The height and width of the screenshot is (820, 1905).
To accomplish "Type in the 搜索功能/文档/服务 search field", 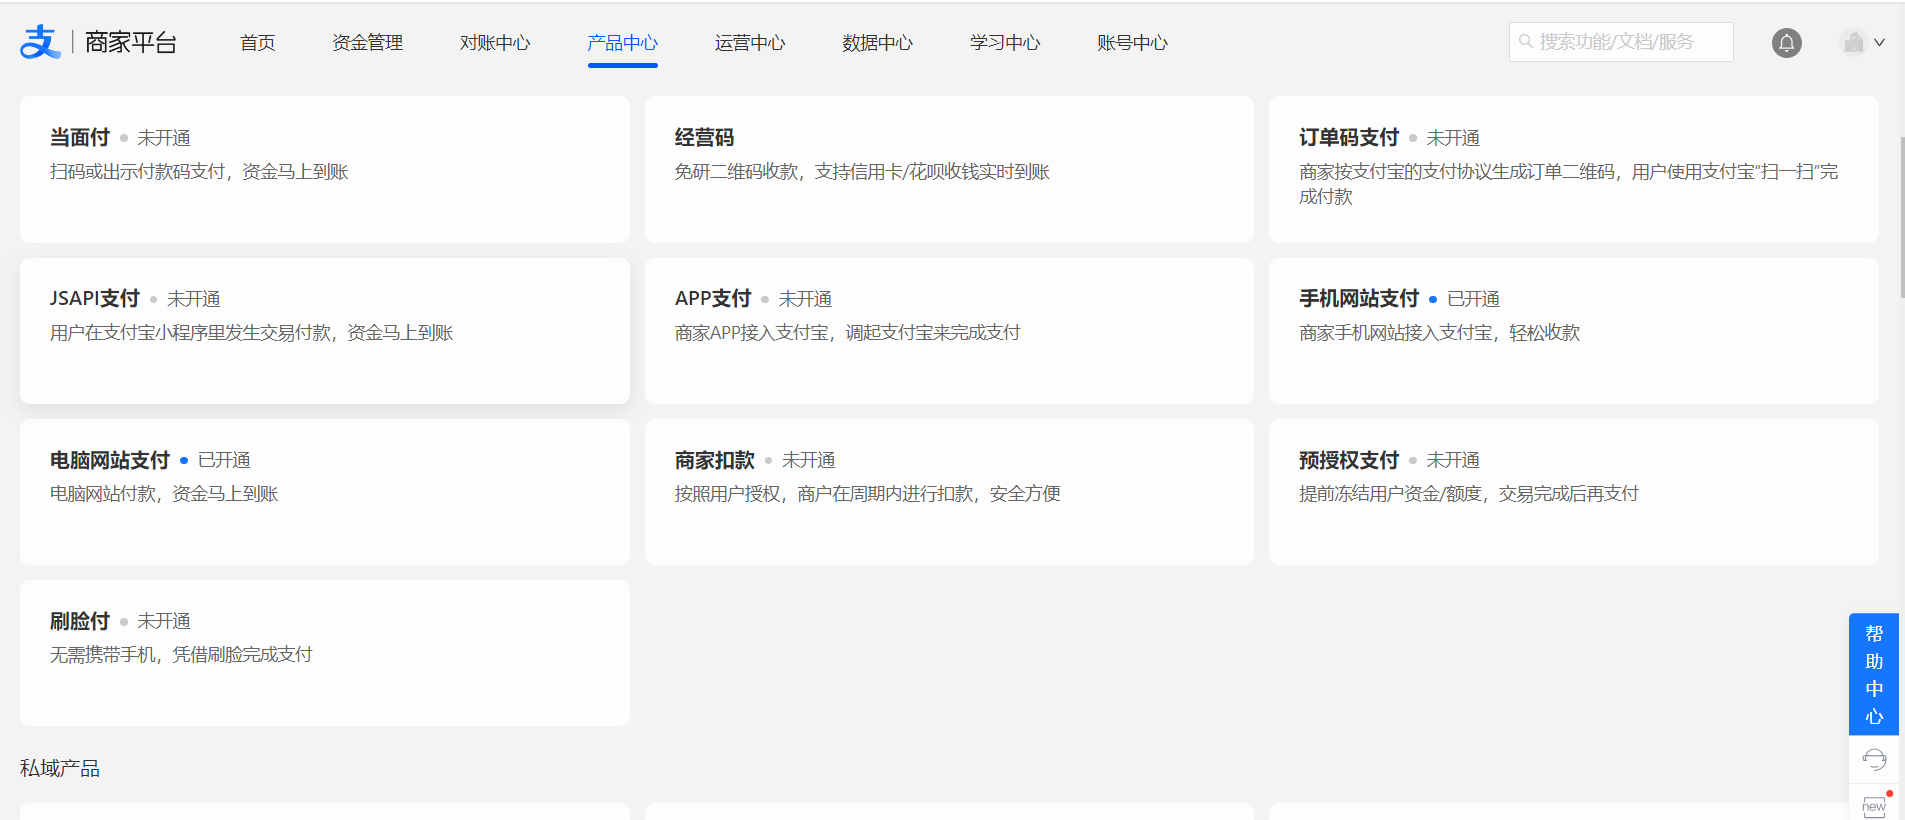I will [x=1630, y=42].
